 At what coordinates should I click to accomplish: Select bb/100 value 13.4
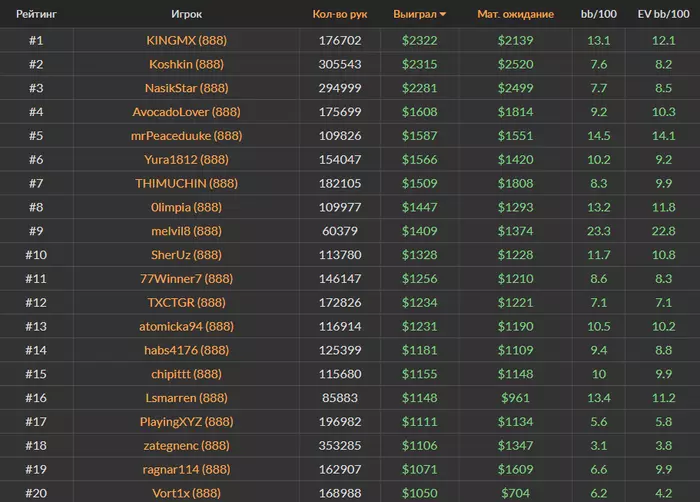pyautogui.click(x=599, y=397)
